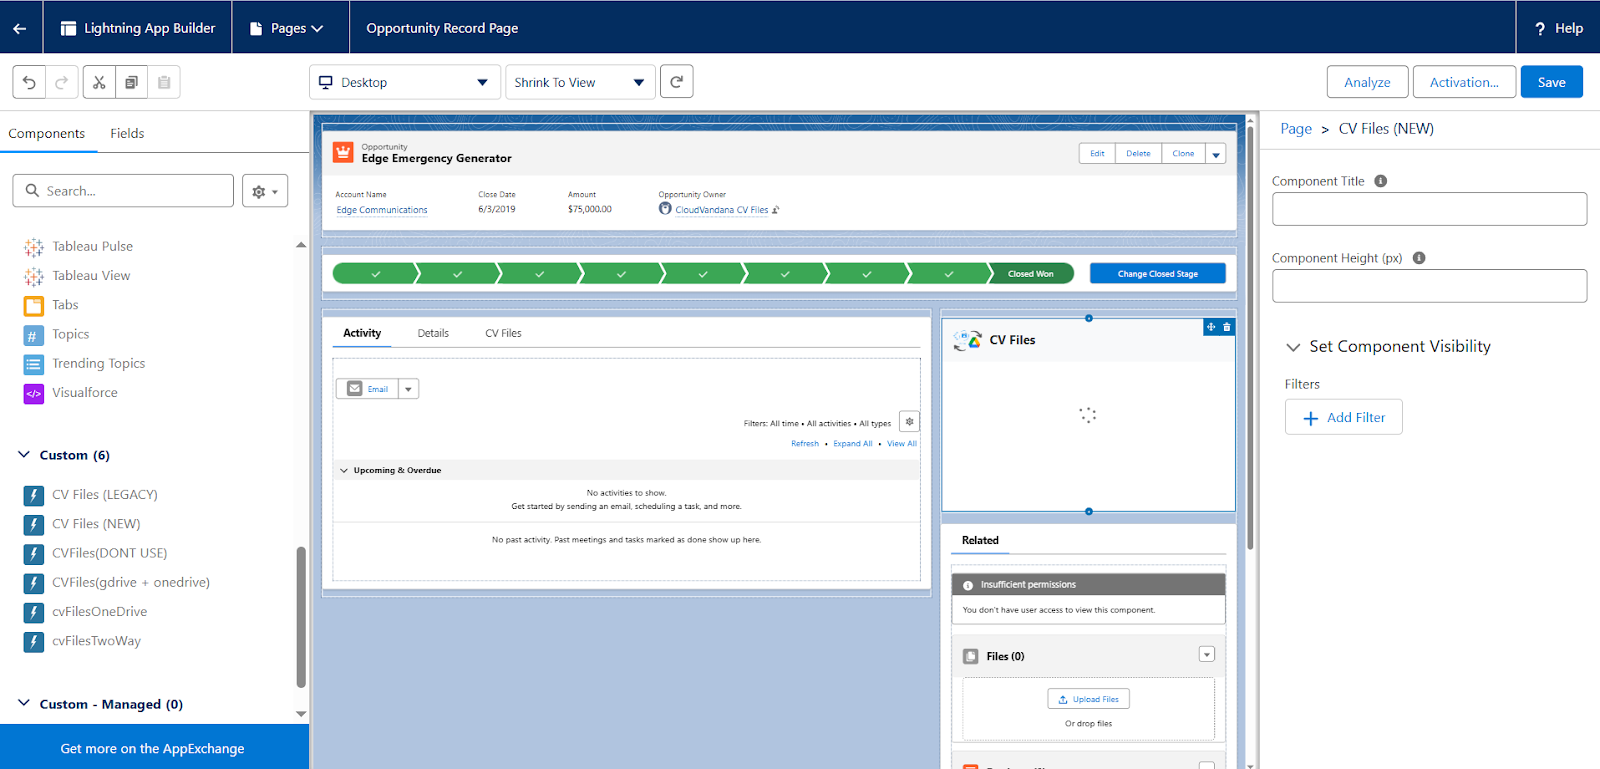
Task: Click the Save button
Action: 1551,82
